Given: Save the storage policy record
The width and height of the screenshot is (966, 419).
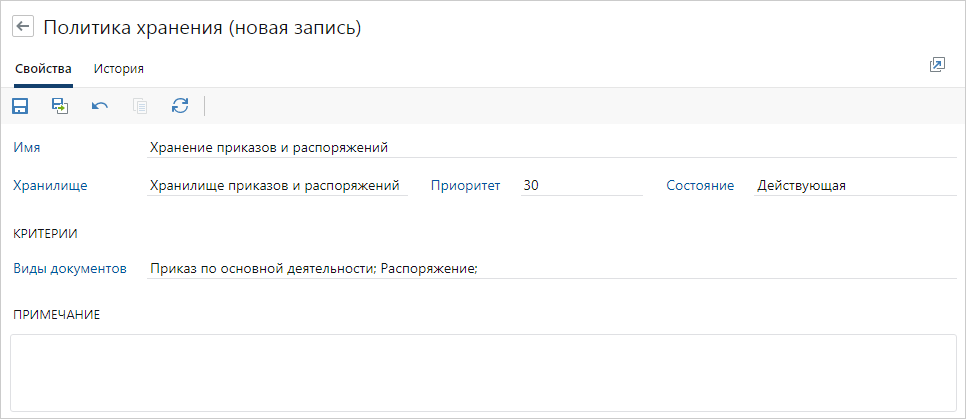Looking at the screenshot, I should tap(20, 106).
